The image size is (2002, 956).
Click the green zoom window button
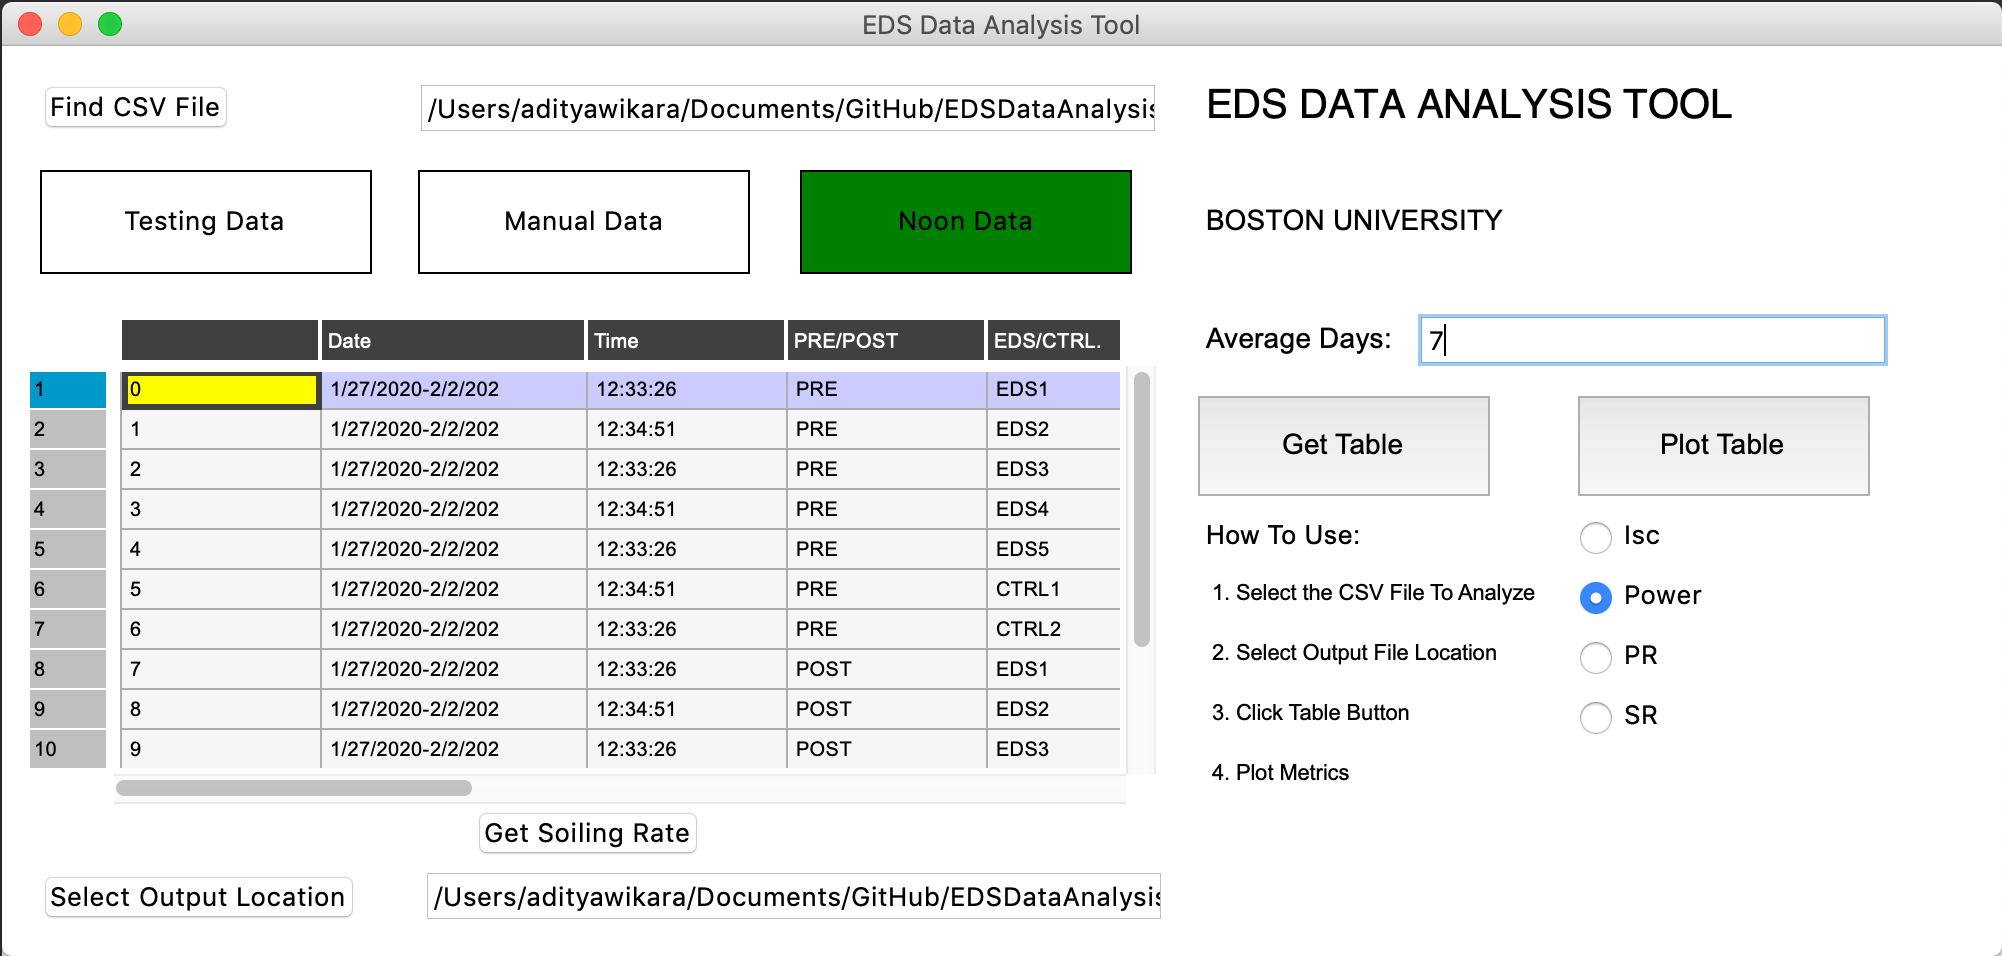[110, 24]
